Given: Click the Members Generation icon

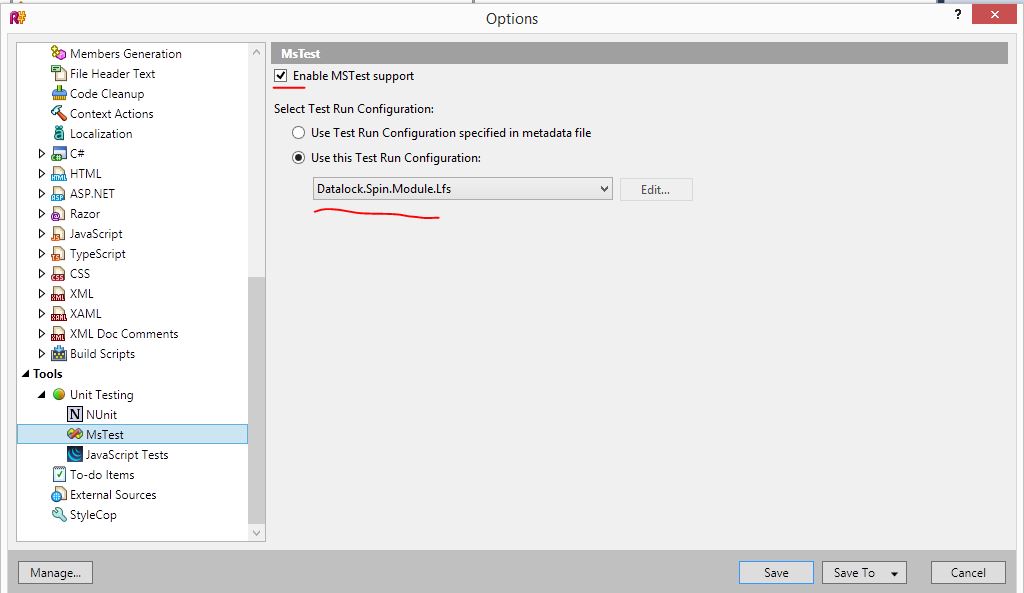Looking at the screenshot, I should click(59, 53).
